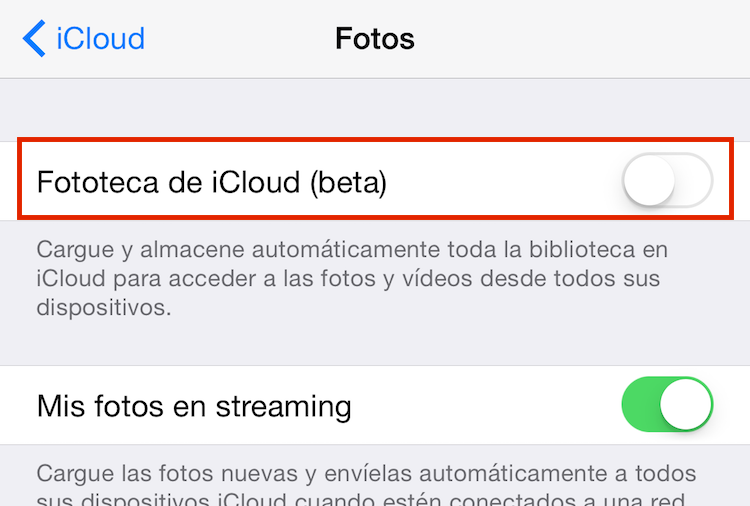Disable Mis fotos en streaming switch
Image resolution: width=750 pixels, height=506 pixels.
tap(668, 405)
